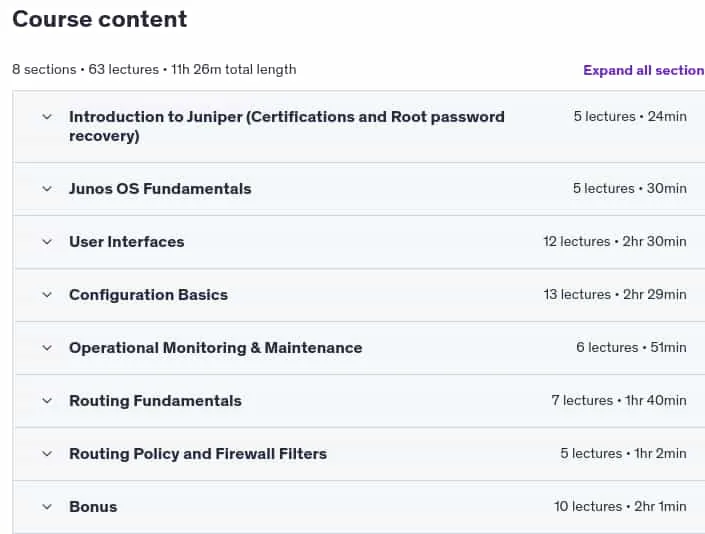Image resolution: width=705 pixels, height=534 pixels.
Task: Expand the Routing Fundamentals chevron
Action: coord(47,401)
